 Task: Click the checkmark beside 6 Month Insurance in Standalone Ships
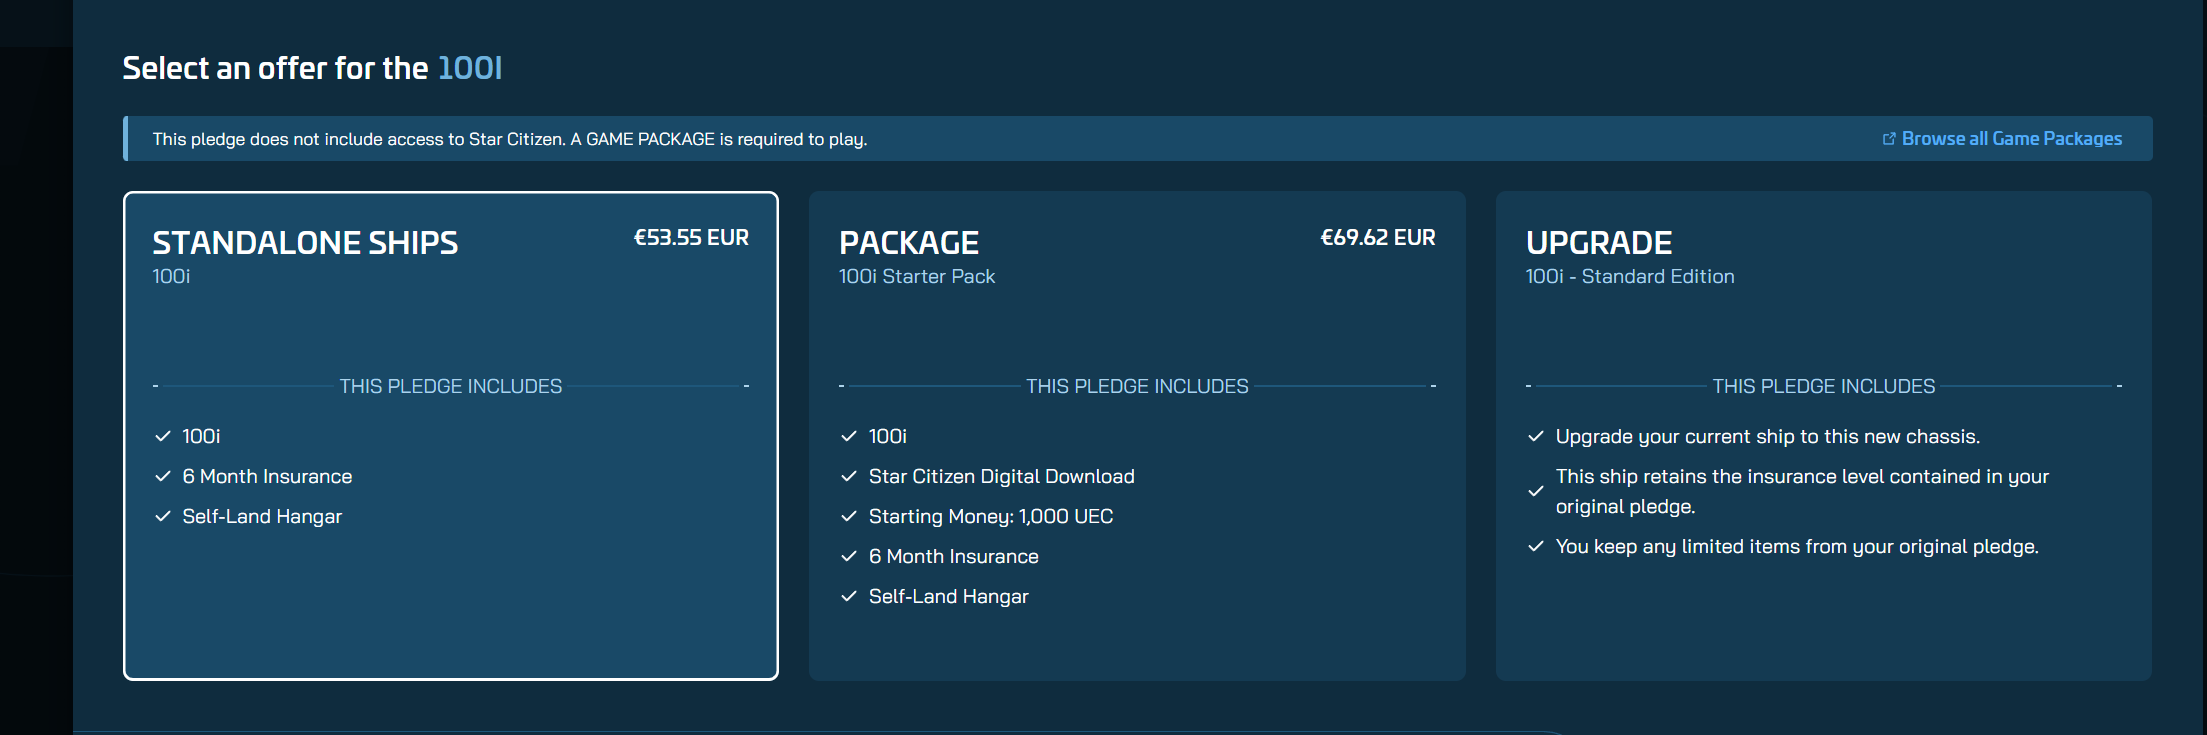[x=163, y=476]
